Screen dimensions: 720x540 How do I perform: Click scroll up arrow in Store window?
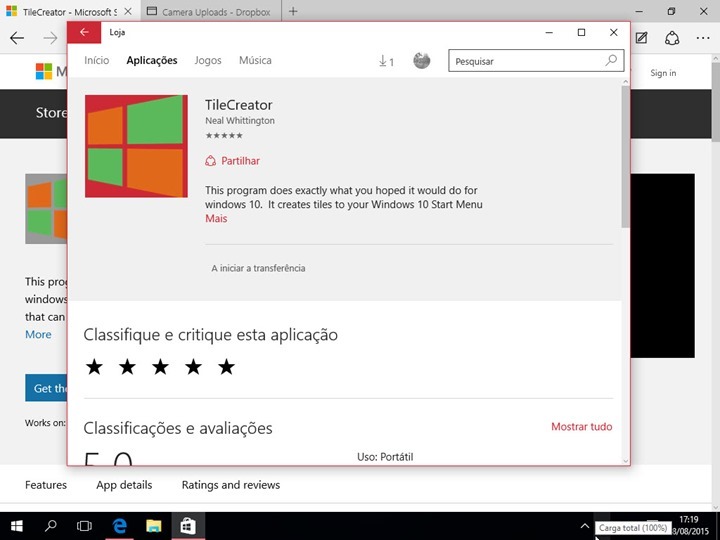click(625, 82)
